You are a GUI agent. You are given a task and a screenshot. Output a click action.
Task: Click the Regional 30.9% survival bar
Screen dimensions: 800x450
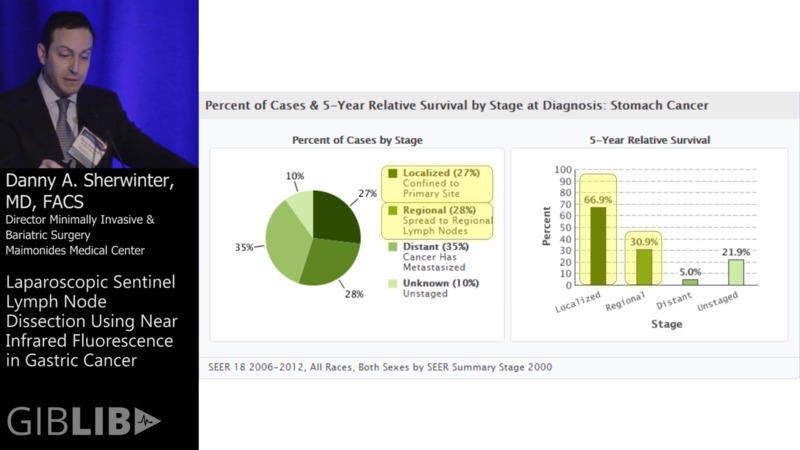pyautogui.click(x=644, y=267)
